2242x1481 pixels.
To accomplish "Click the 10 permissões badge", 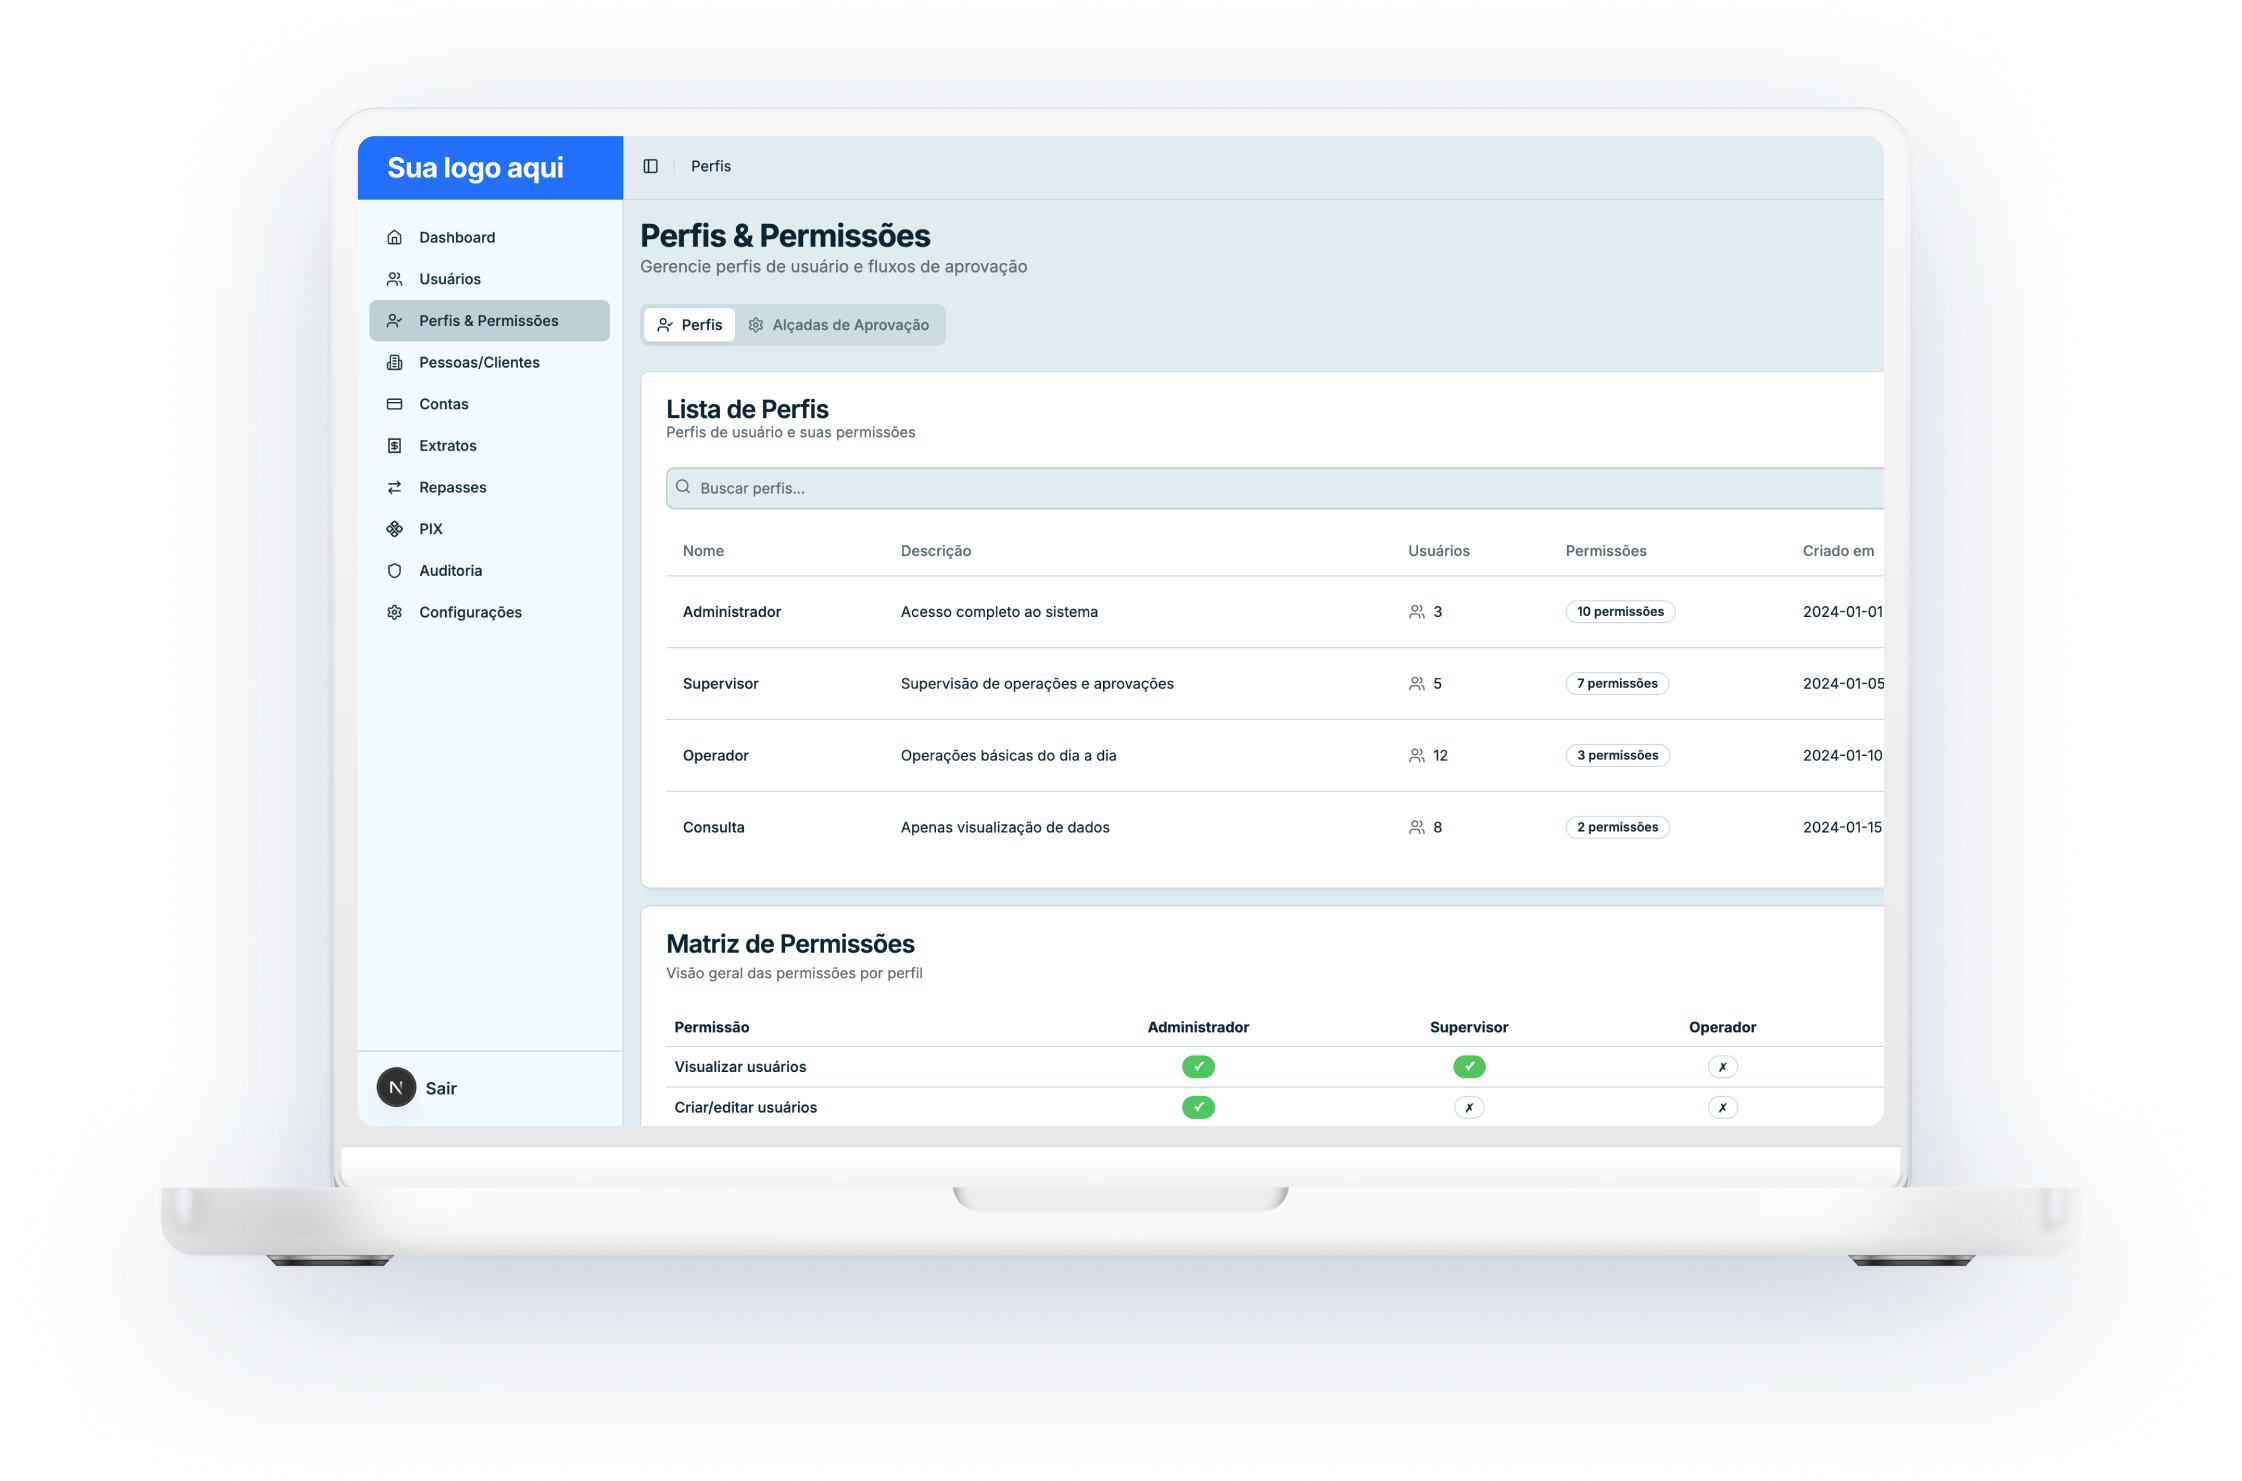I will [1620, 612].
